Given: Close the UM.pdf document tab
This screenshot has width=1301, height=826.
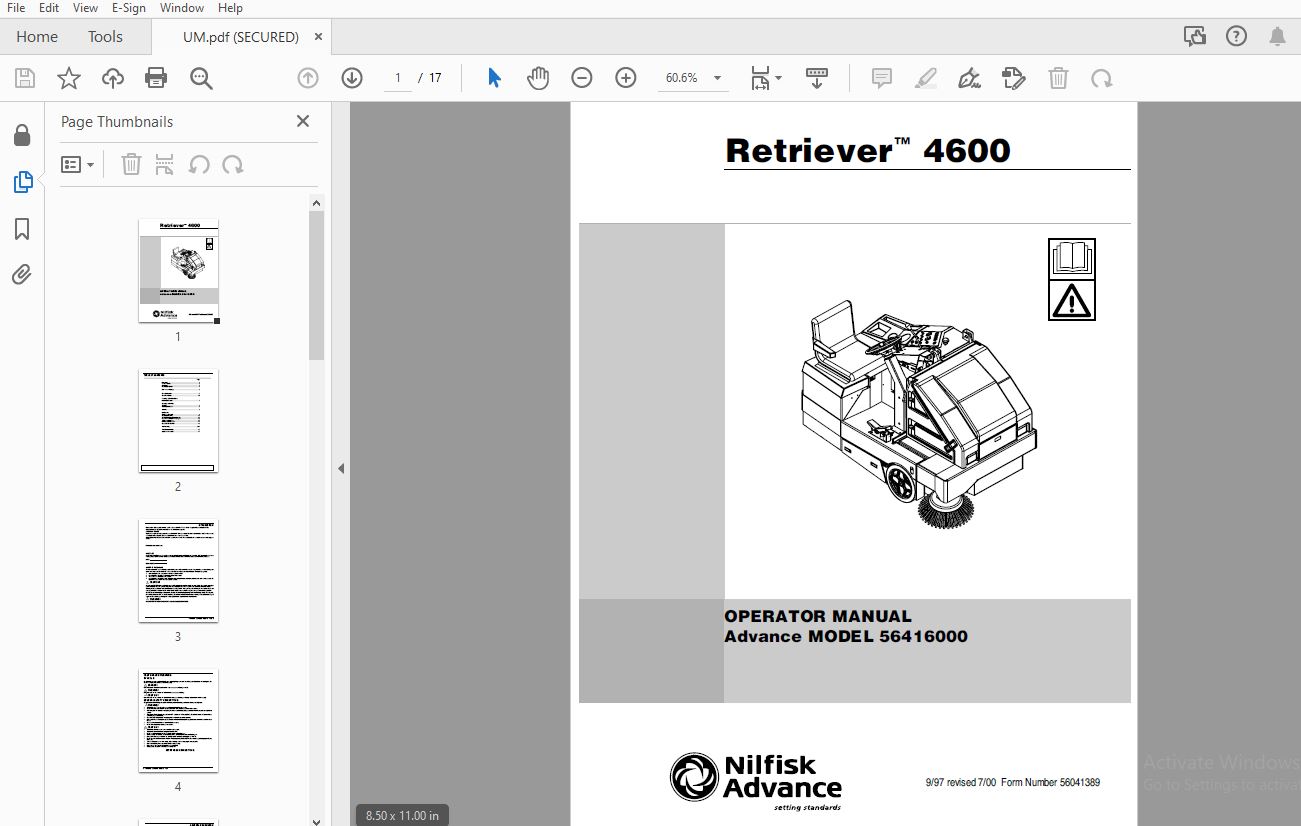Looking at the screenshot, I should click(318, 37).
